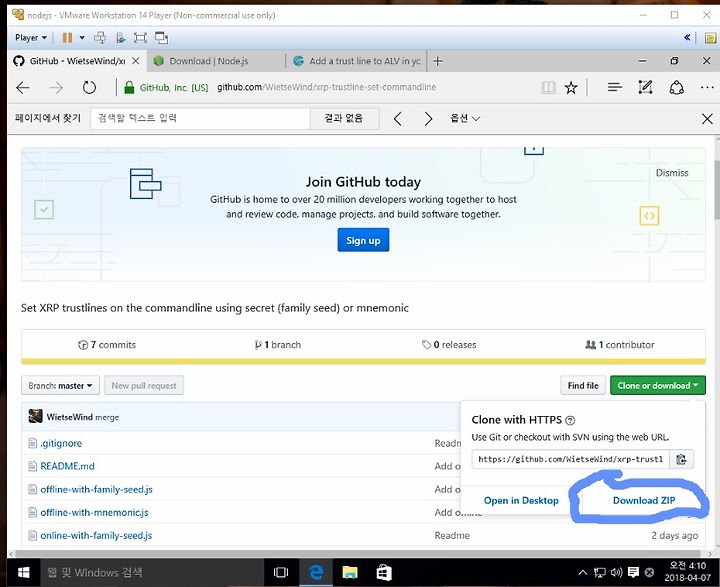This screenshot has width=720, height=587.
Task: Show hidden system tray icons
Action: 582,572
